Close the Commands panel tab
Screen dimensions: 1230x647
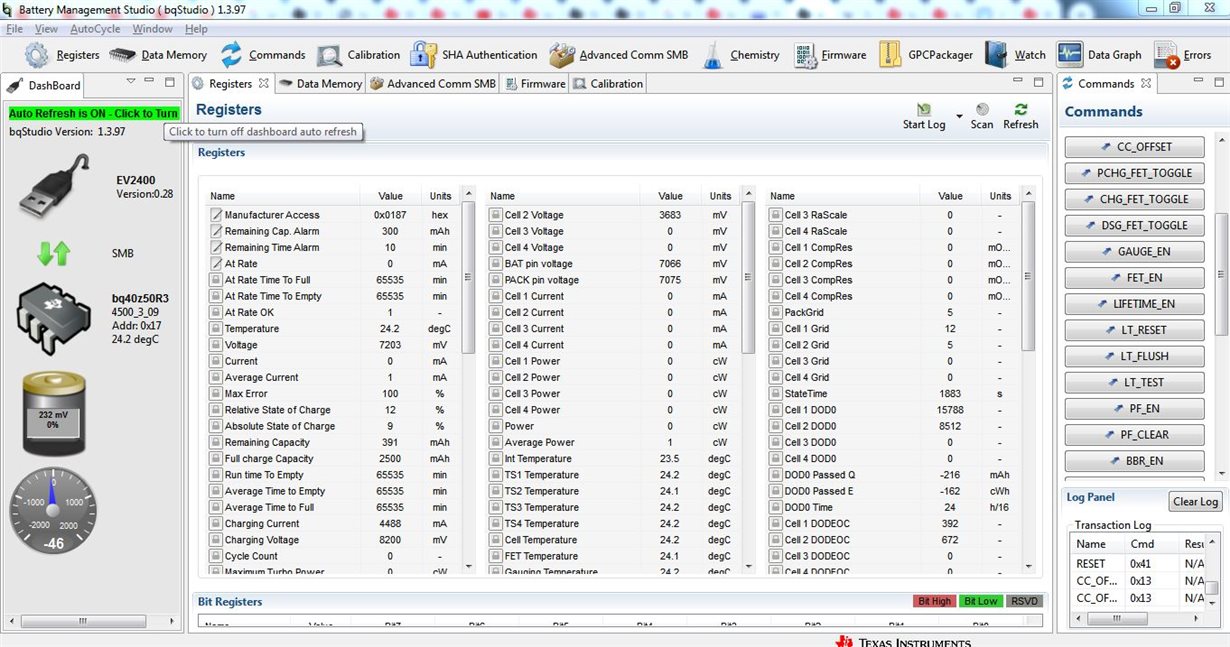[1146, 83]
